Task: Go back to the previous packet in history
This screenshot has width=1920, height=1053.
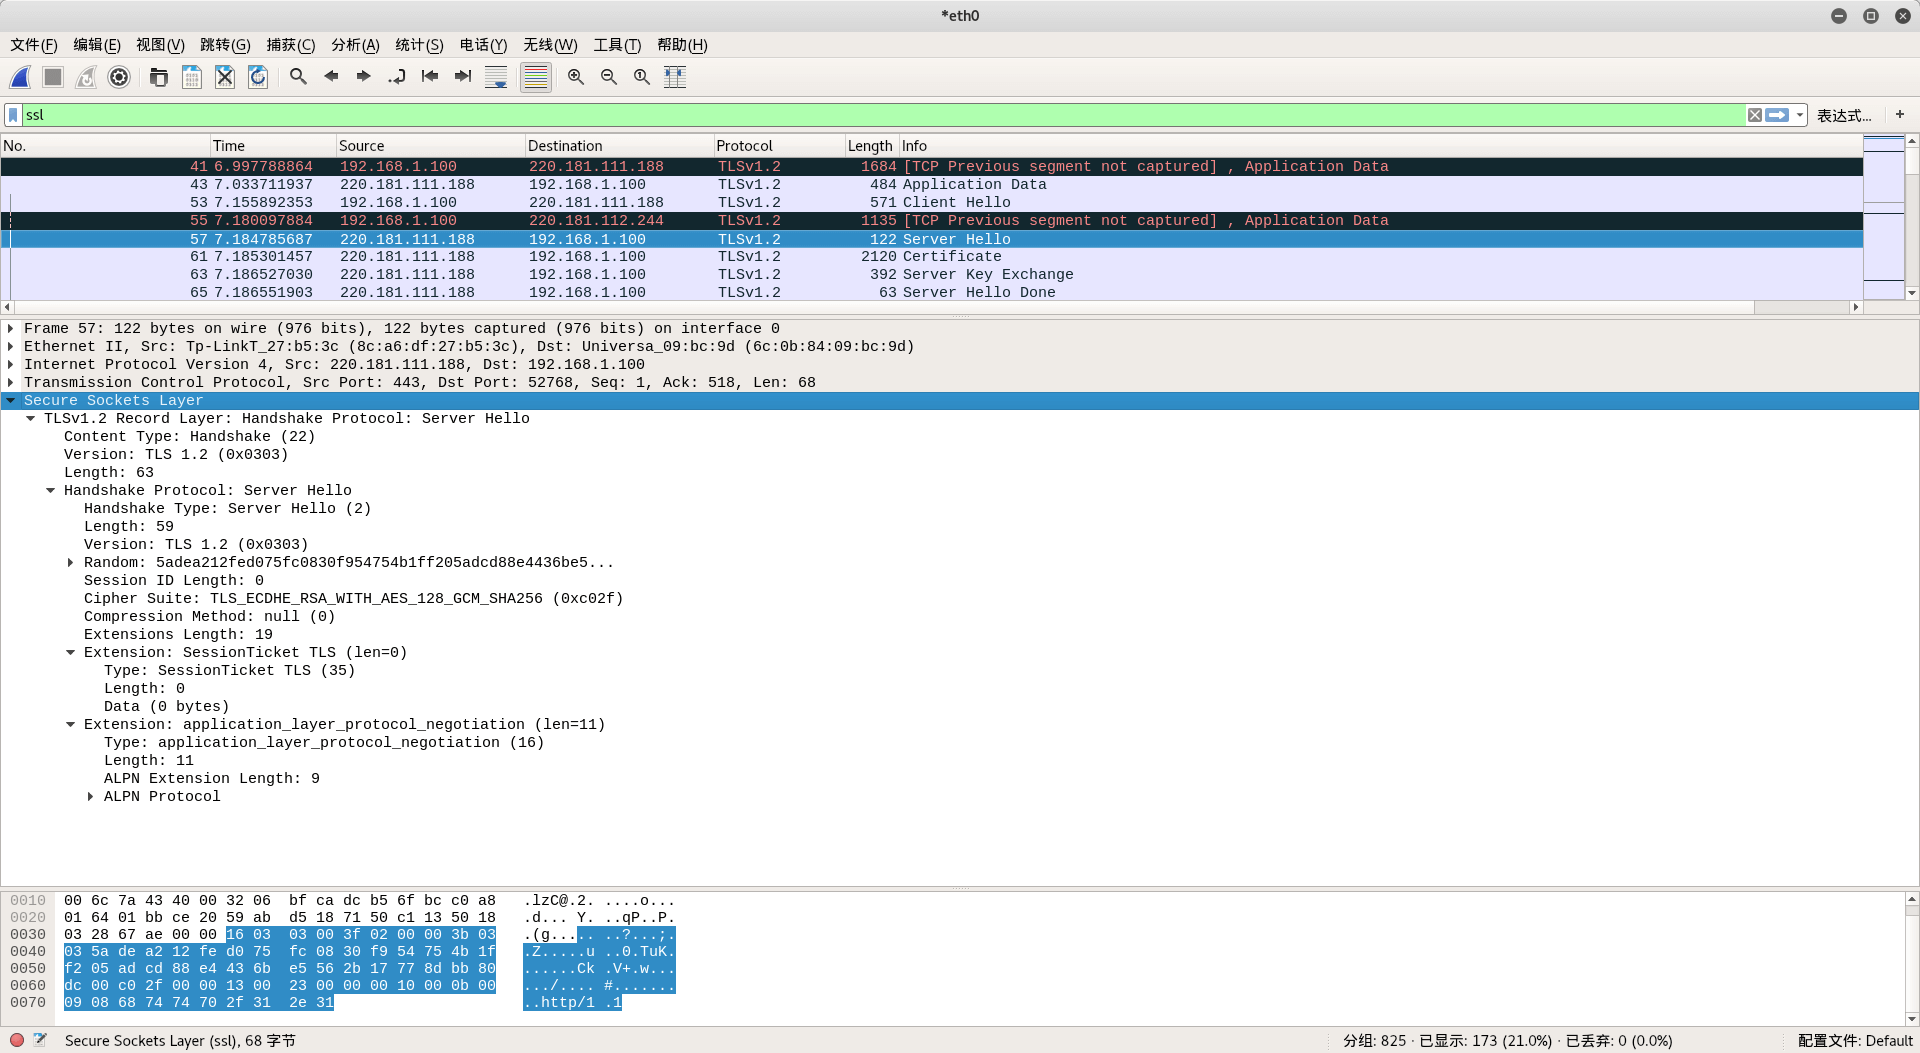Action: (331, 77)
